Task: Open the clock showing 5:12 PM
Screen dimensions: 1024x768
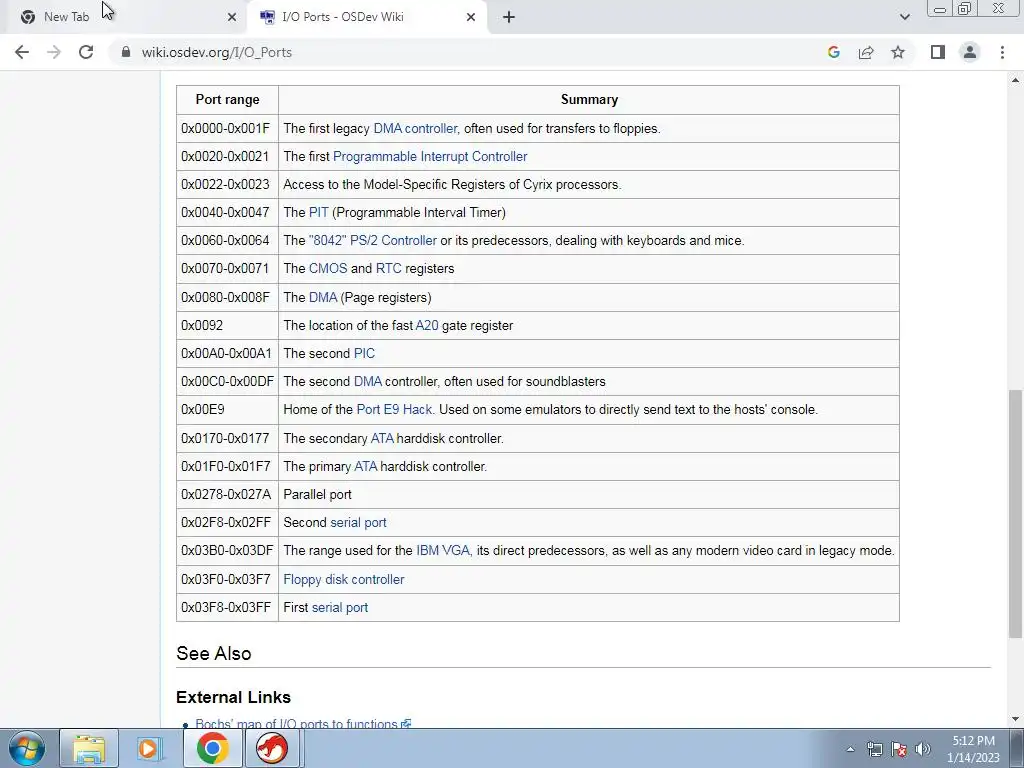Action: click(973, 749)
